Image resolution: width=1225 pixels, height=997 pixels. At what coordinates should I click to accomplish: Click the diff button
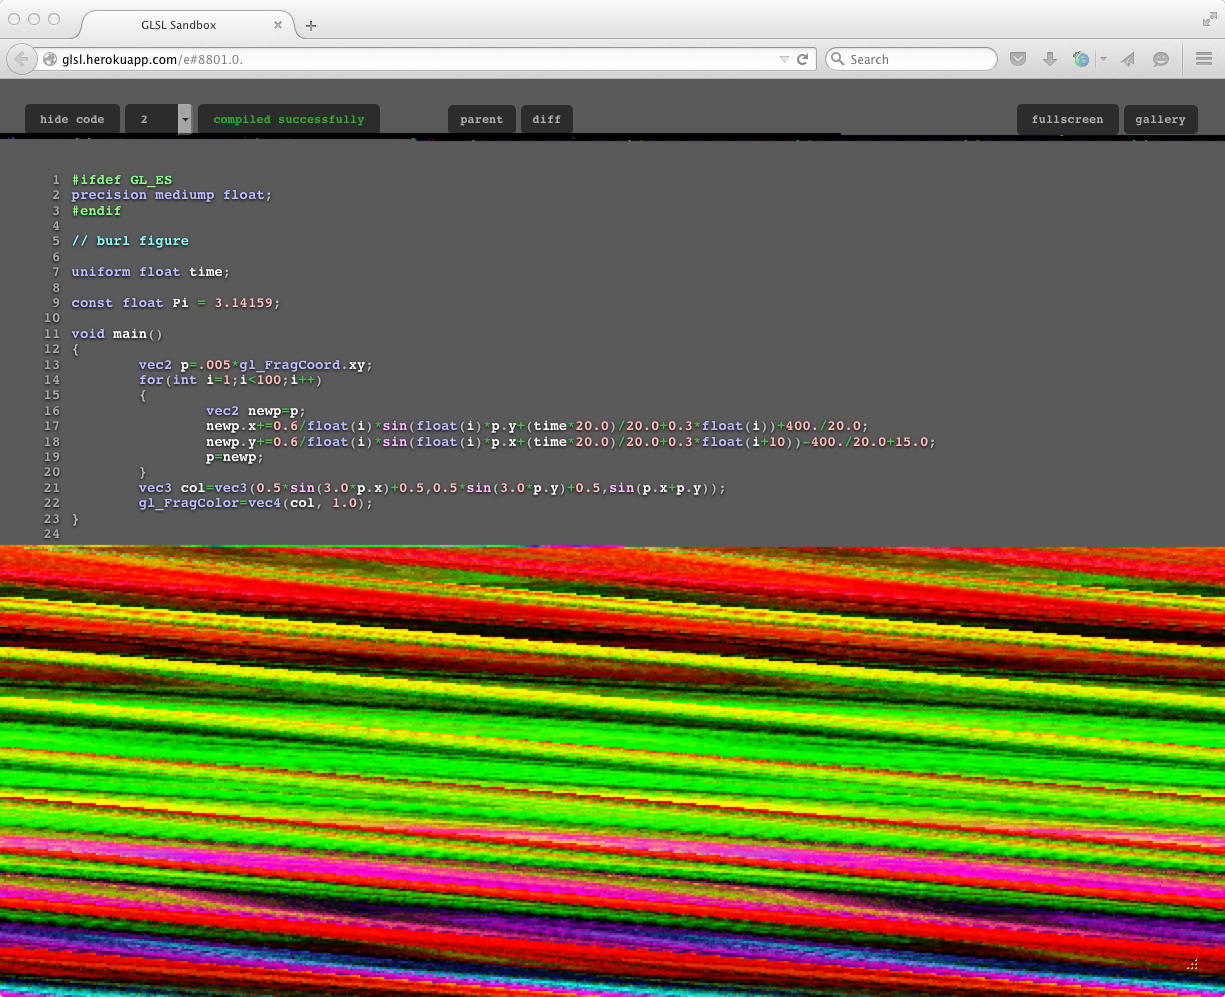546,119
